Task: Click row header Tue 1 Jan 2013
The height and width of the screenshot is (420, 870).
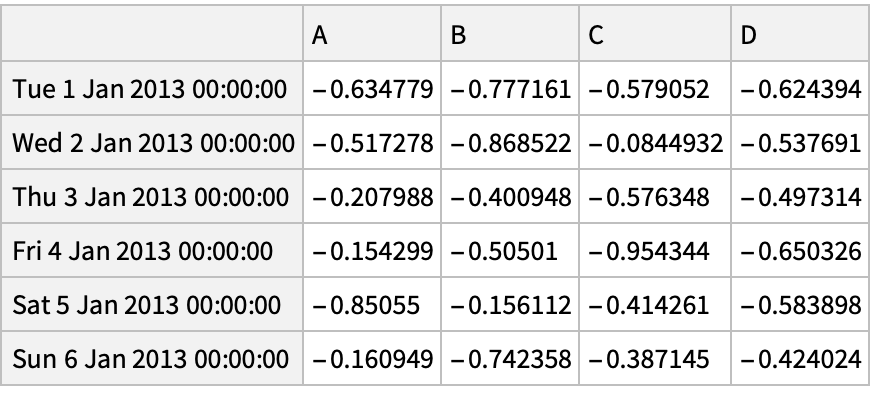Action: pos(152,90)
